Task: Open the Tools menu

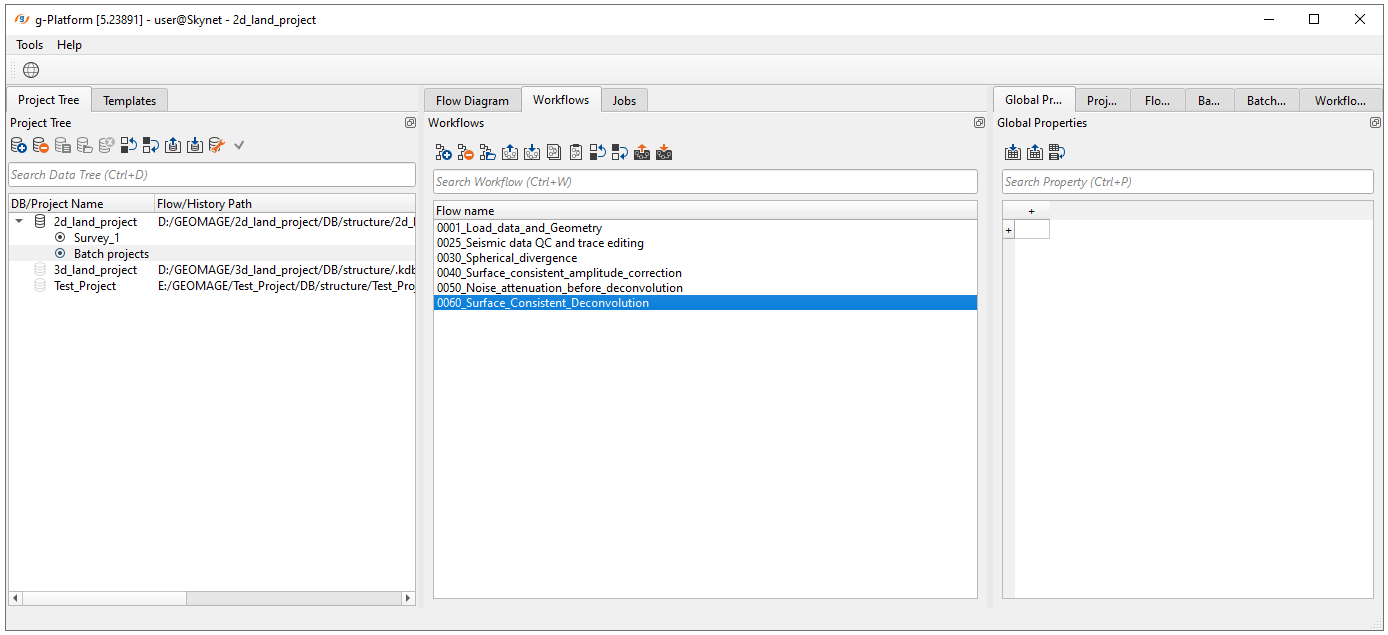Action: click(x=29, y=45)
